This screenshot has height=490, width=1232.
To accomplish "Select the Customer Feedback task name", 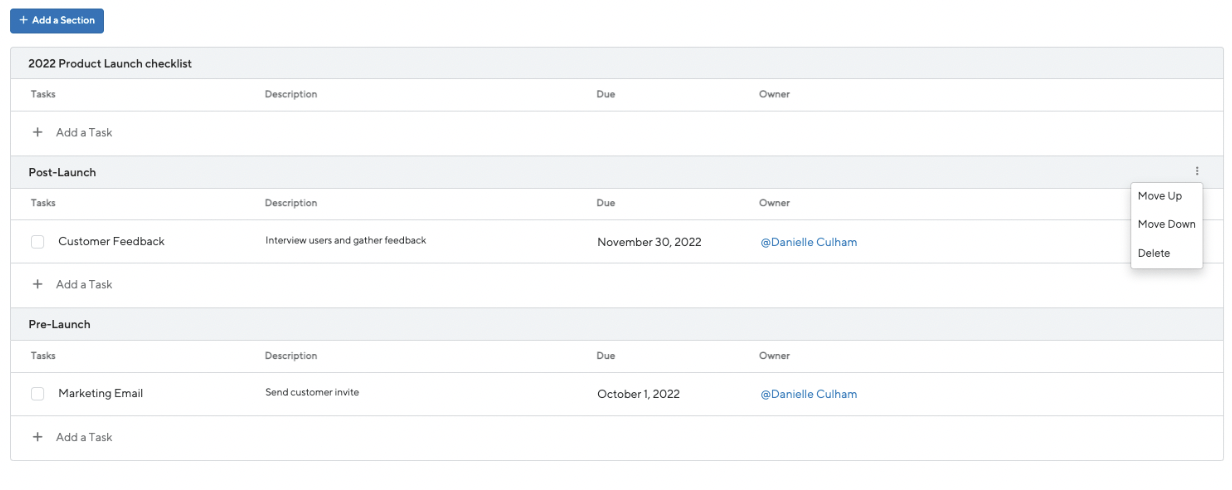I will point(111,241).
